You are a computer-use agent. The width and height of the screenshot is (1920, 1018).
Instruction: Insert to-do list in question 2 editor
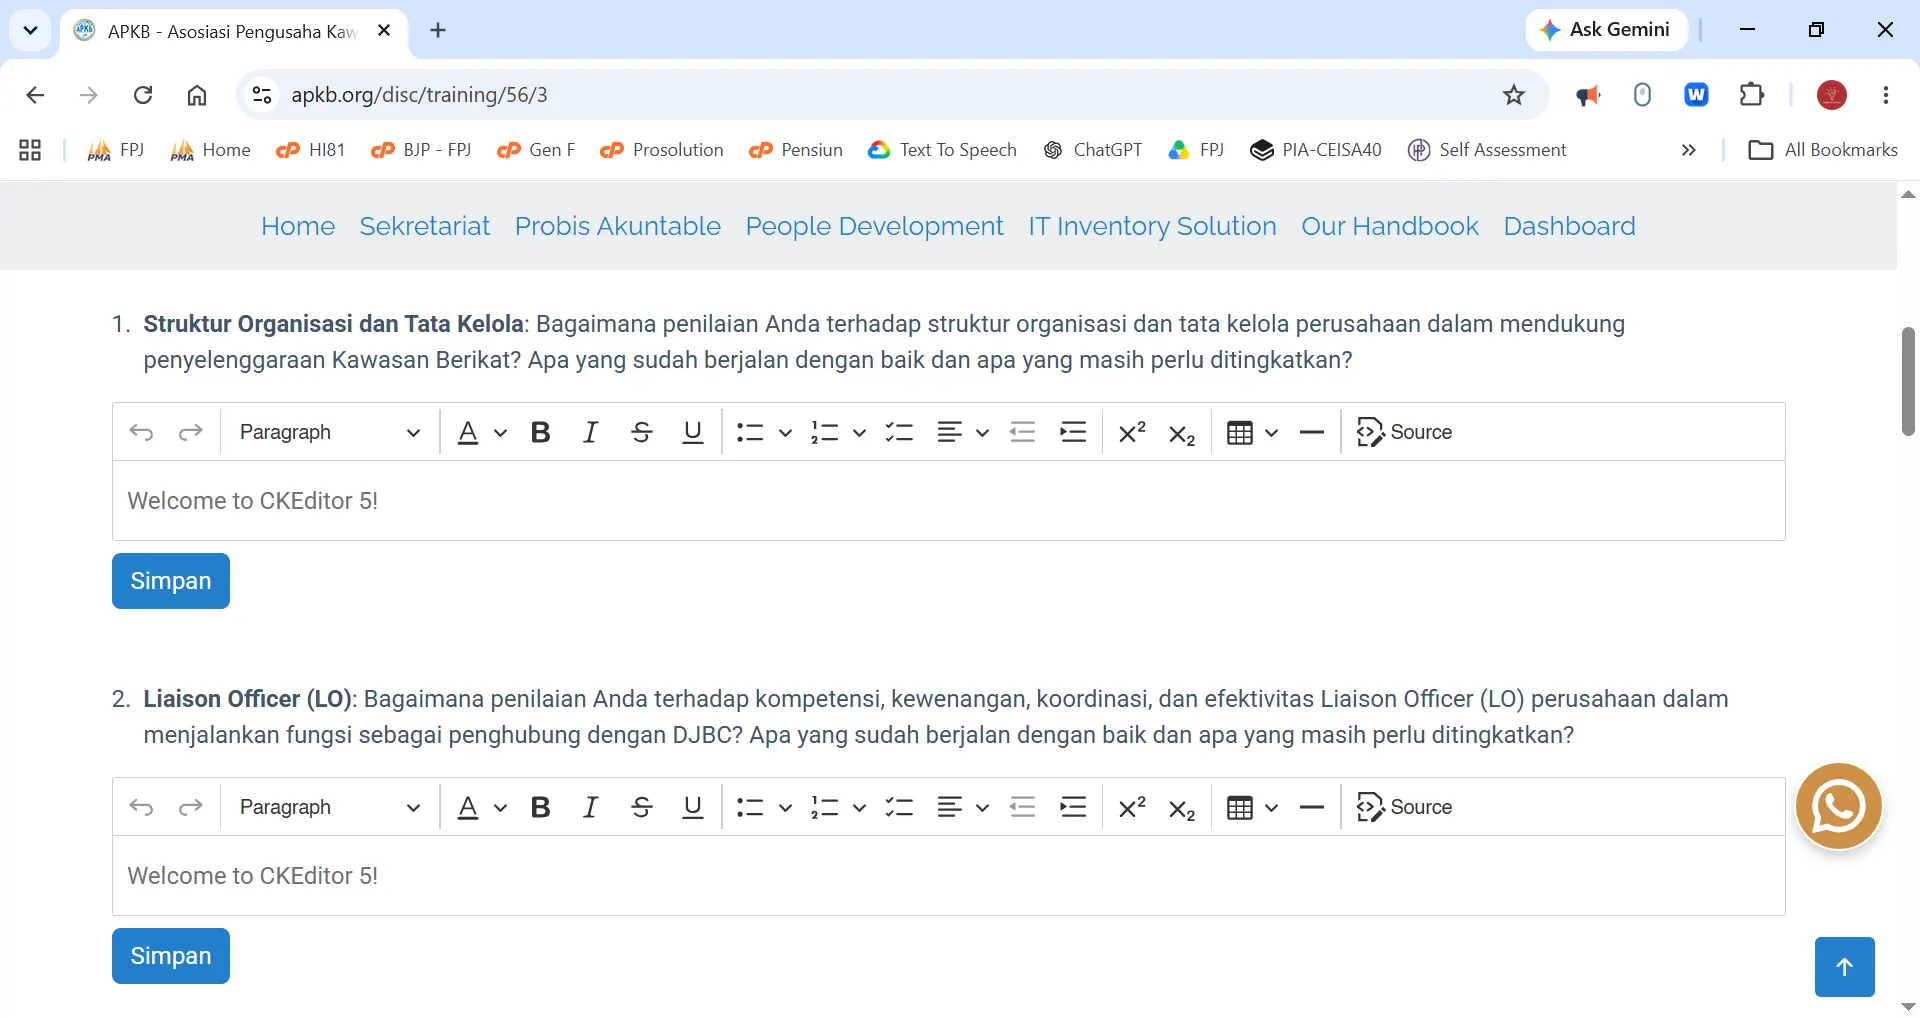pyautogui.click(x=899, y=807)
